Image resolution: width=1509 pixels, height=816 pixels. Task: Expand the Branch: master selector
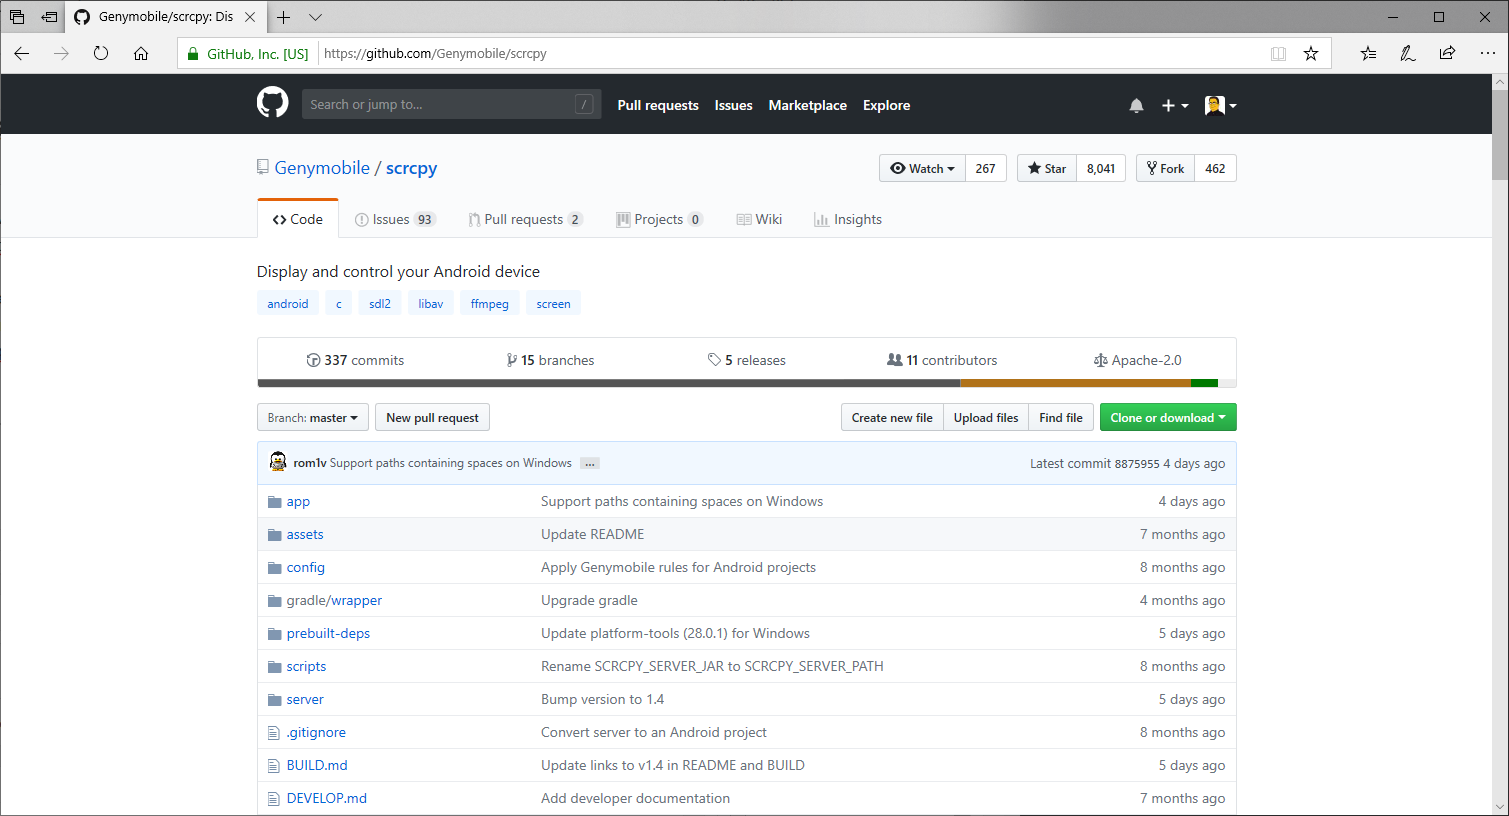312,418
